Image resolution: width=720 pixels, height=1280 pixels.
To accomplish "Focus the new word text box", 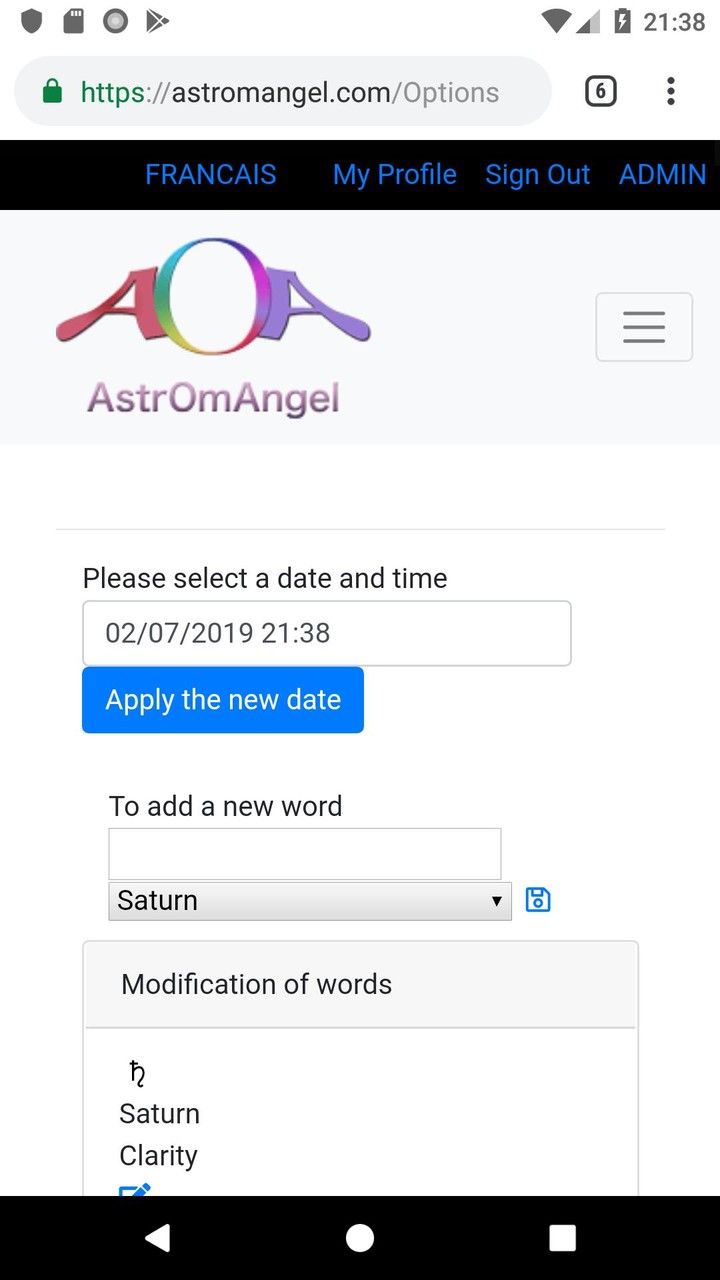I will pos(304,854).
